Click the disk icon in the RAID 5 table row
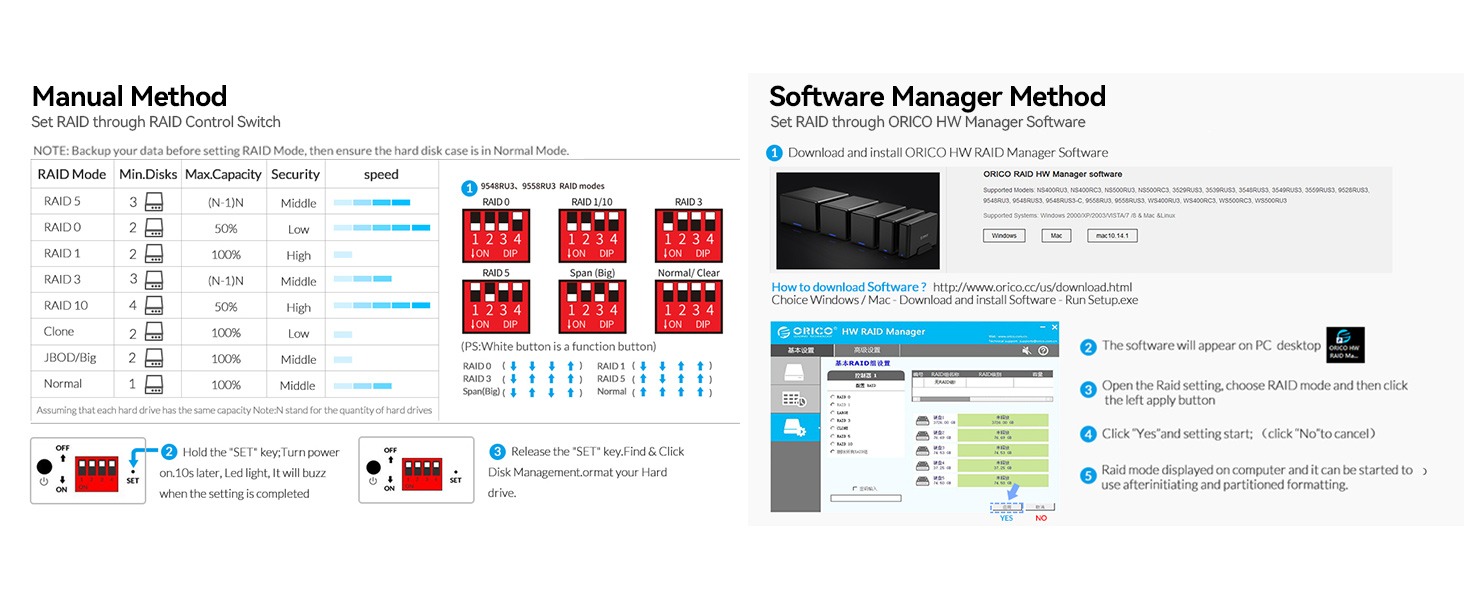Viewport: 1464px width, 600px height. (153, 202)
